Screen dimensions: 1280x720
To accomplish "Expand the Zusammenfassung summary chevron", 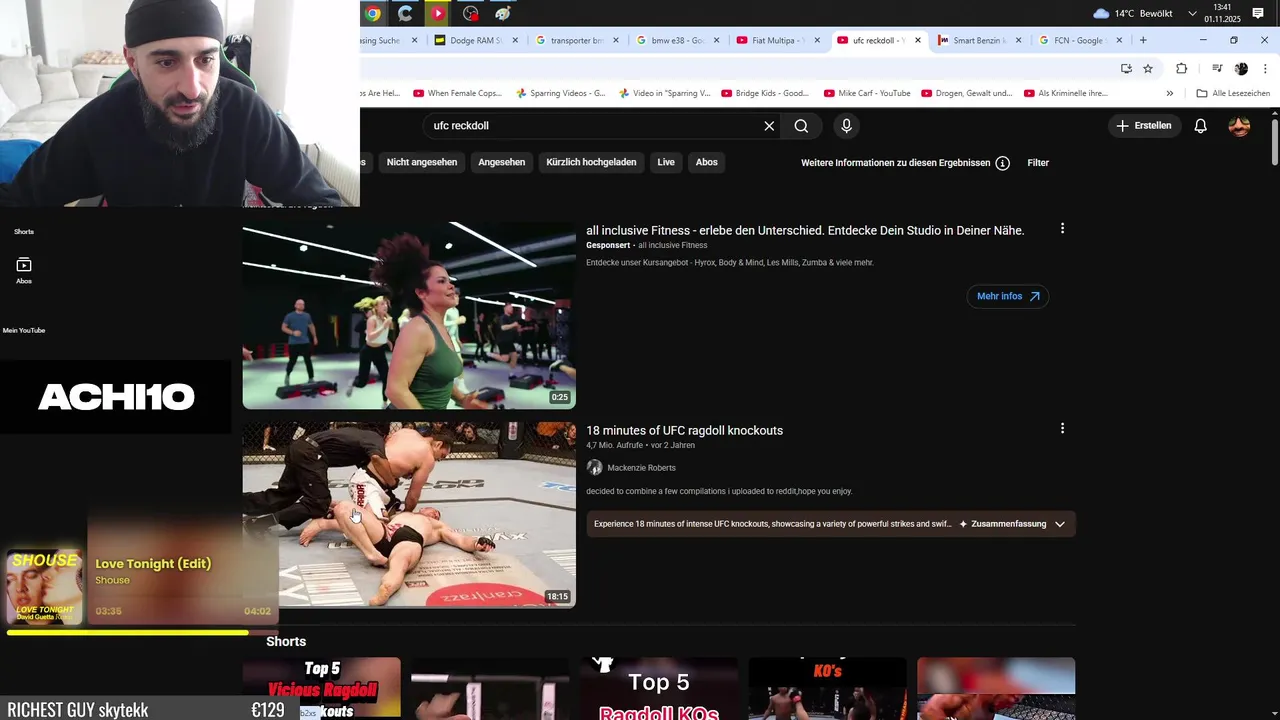I will tap(1060, 524).
